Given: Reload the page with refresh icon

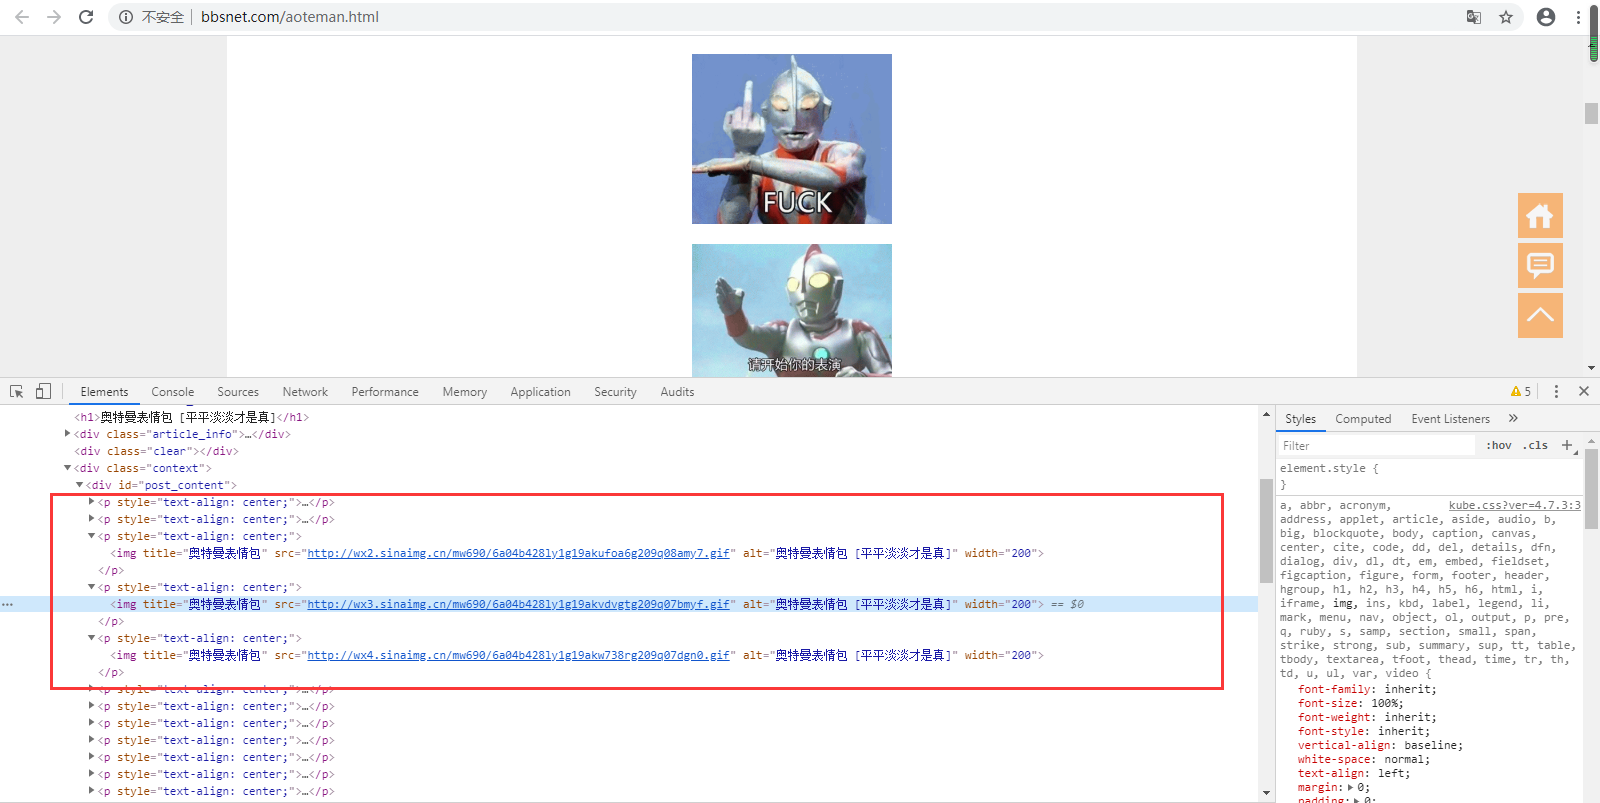Looking at the screenshot, I should (x=86, y=17).
